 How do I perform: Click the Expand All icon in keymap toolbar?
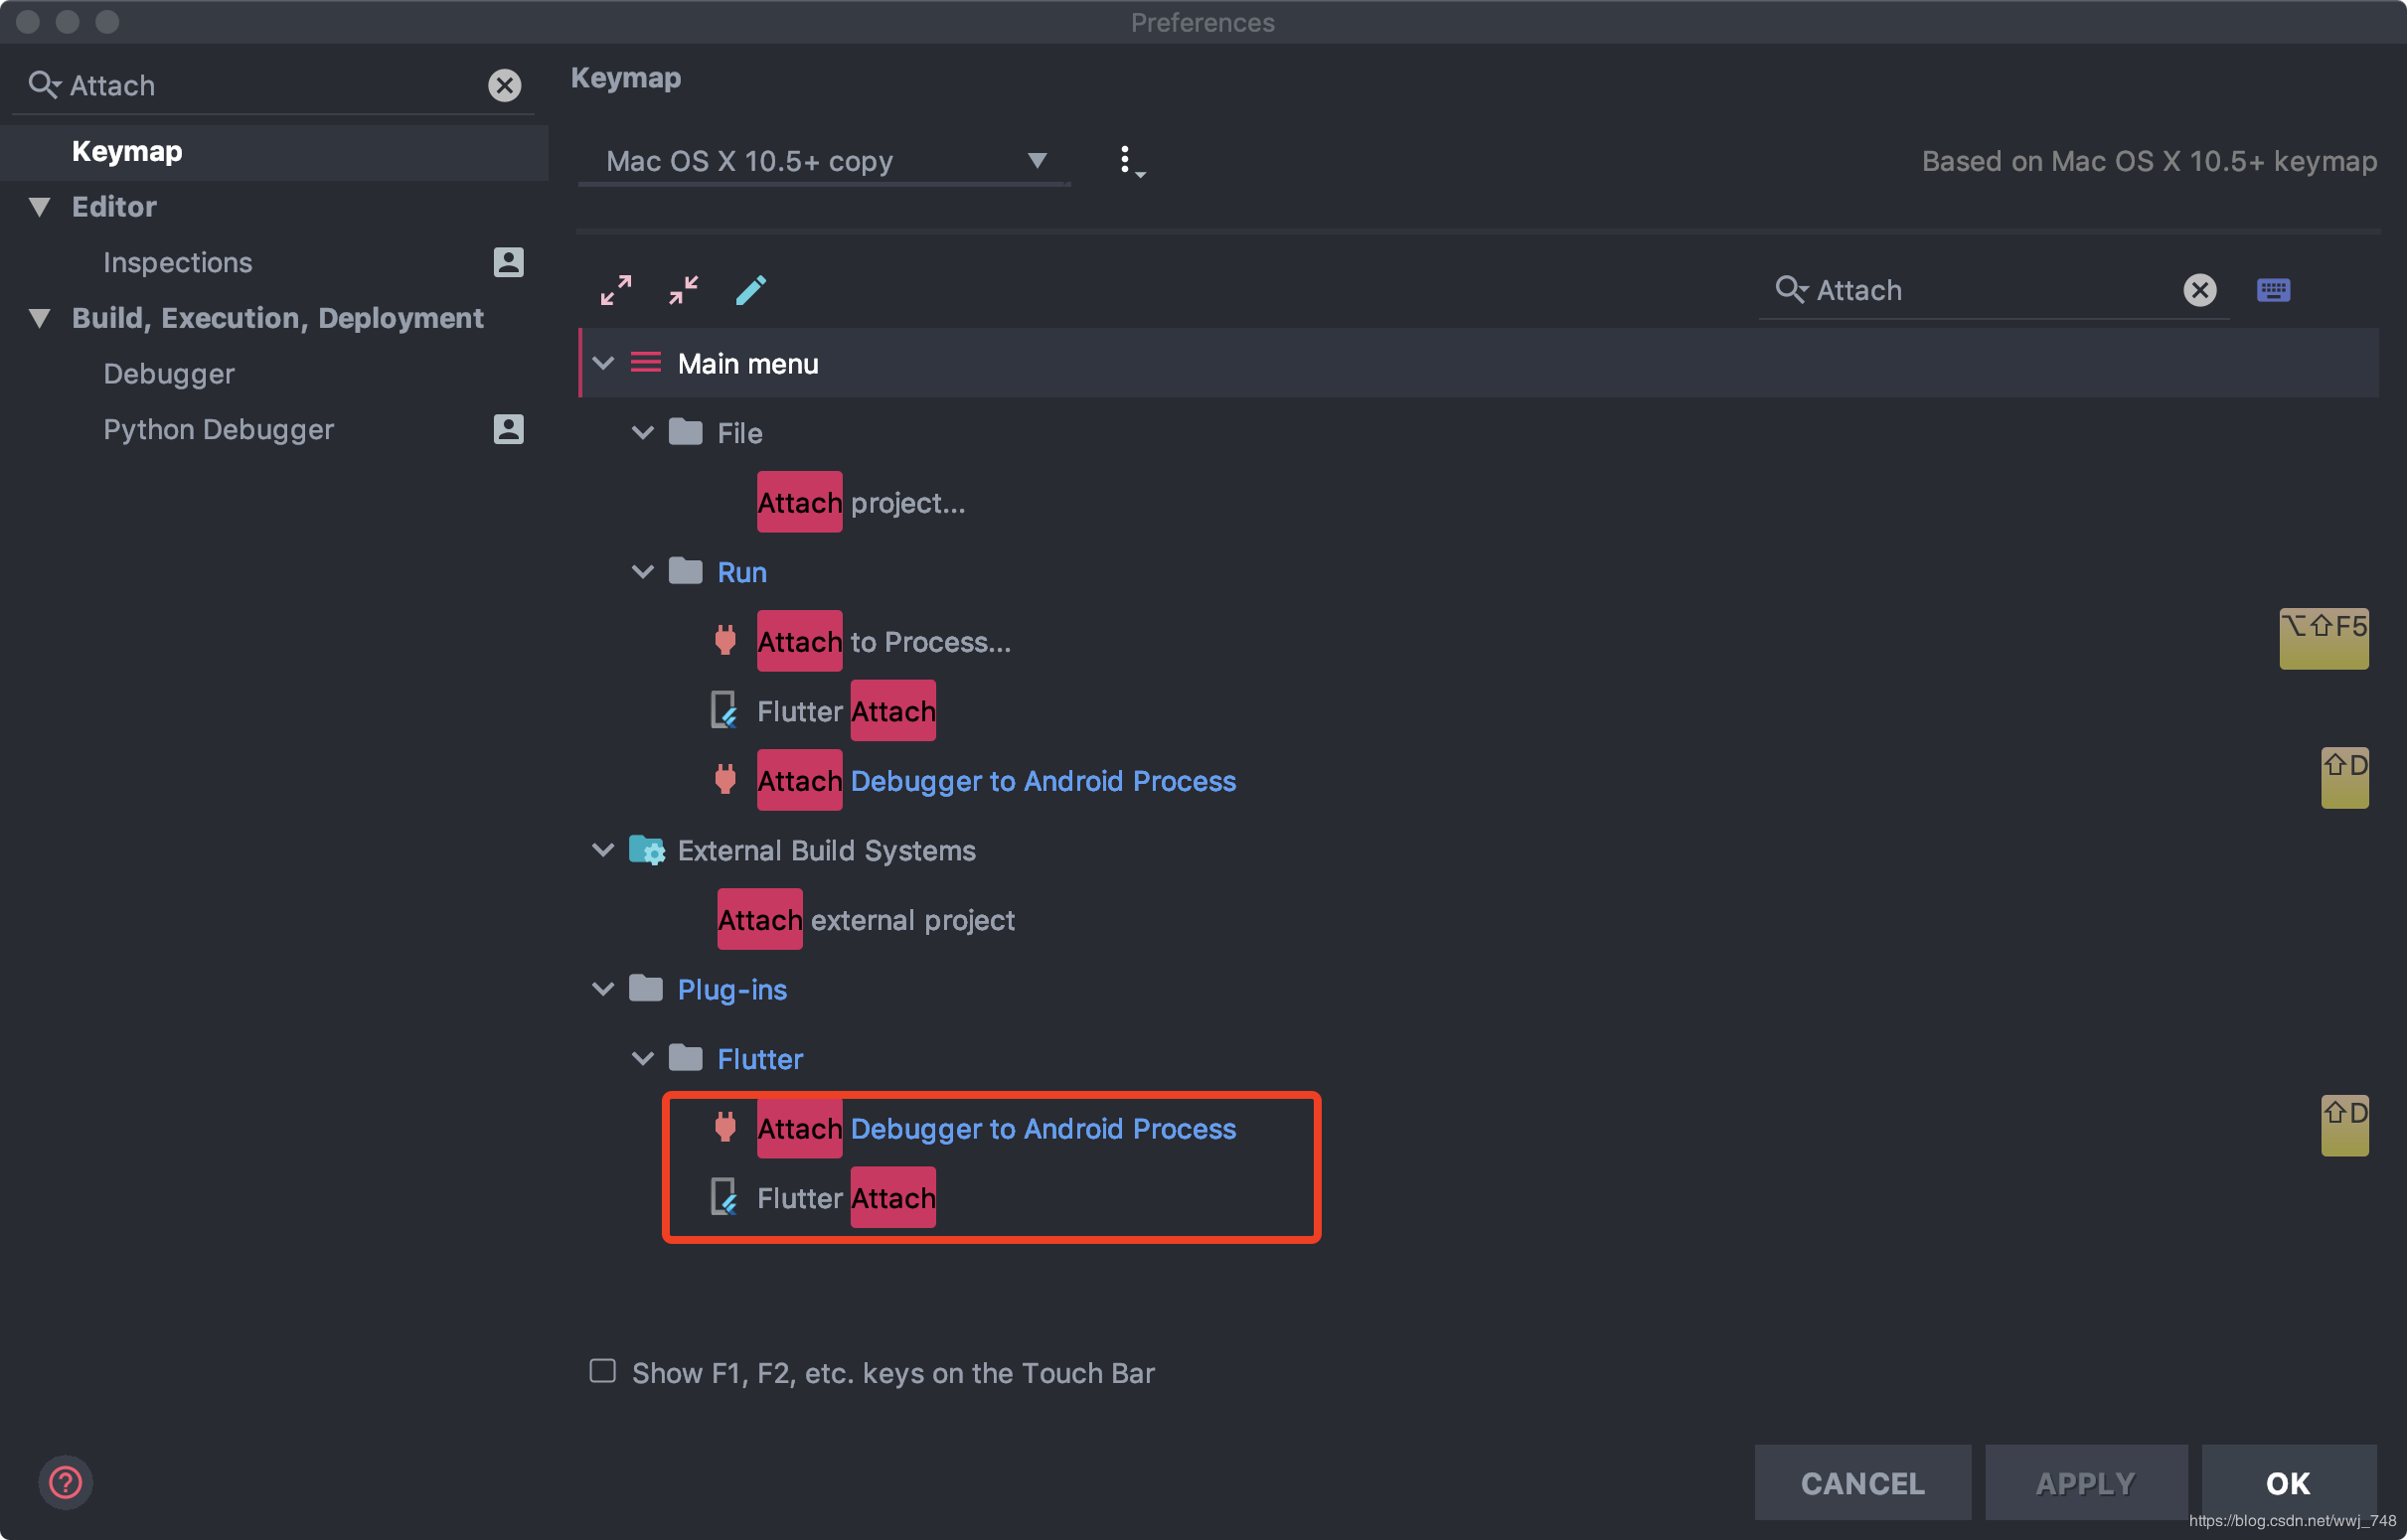coord(615,290)
